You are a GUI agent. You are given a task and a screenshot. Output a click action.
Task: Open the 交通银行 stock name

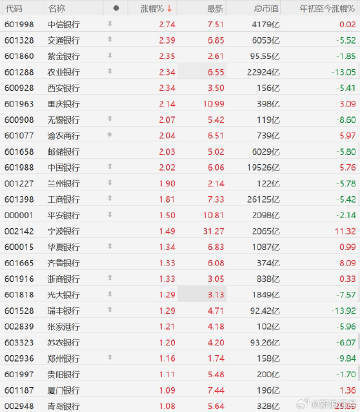64,40
